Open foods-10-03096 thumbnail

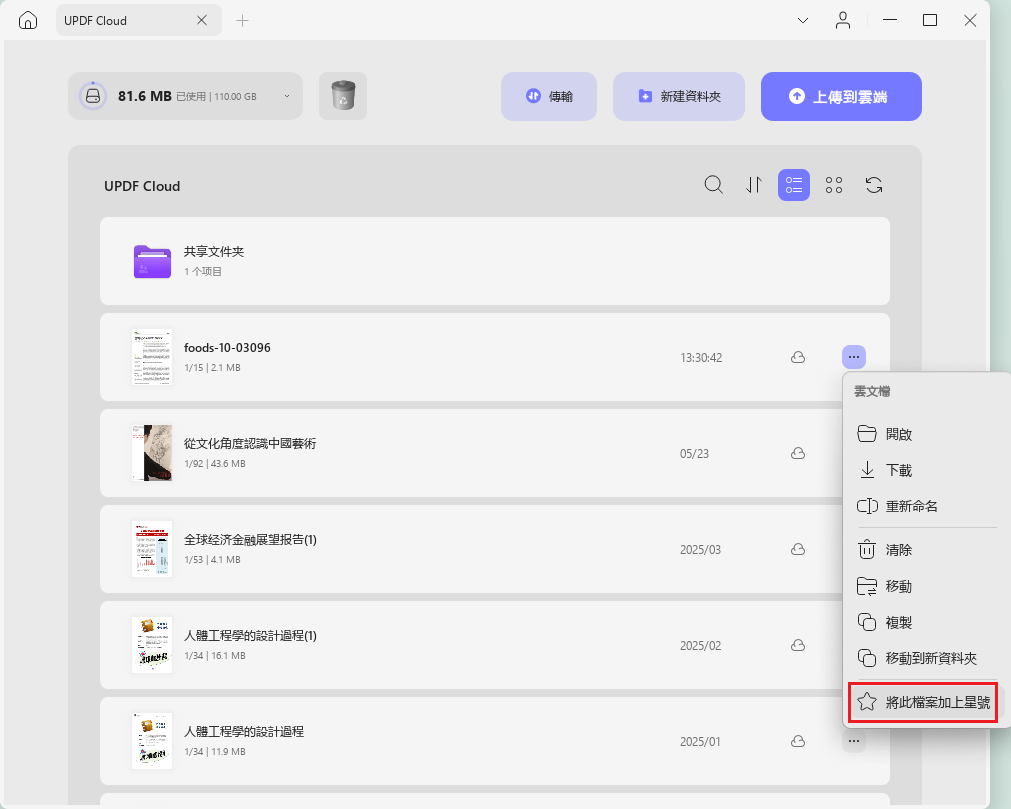point(152,357)
